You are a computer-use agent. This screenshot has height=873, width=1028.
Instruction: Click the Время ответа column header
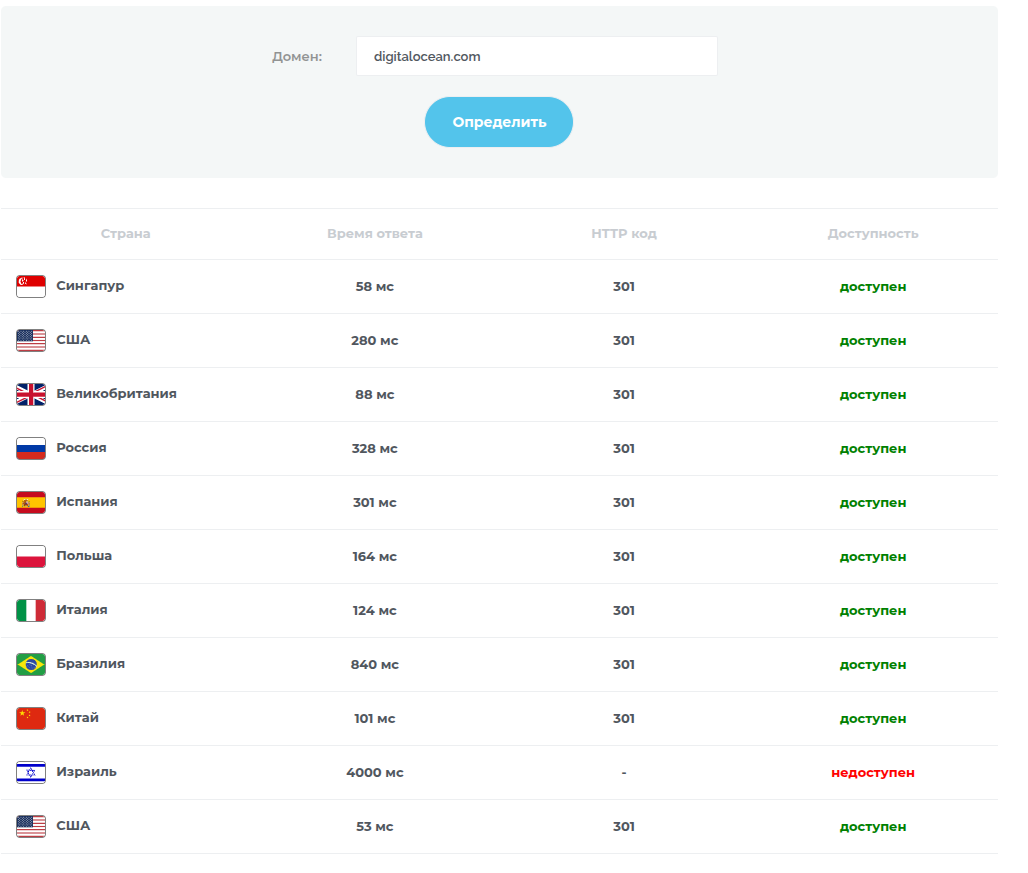[x=374, y=233]
